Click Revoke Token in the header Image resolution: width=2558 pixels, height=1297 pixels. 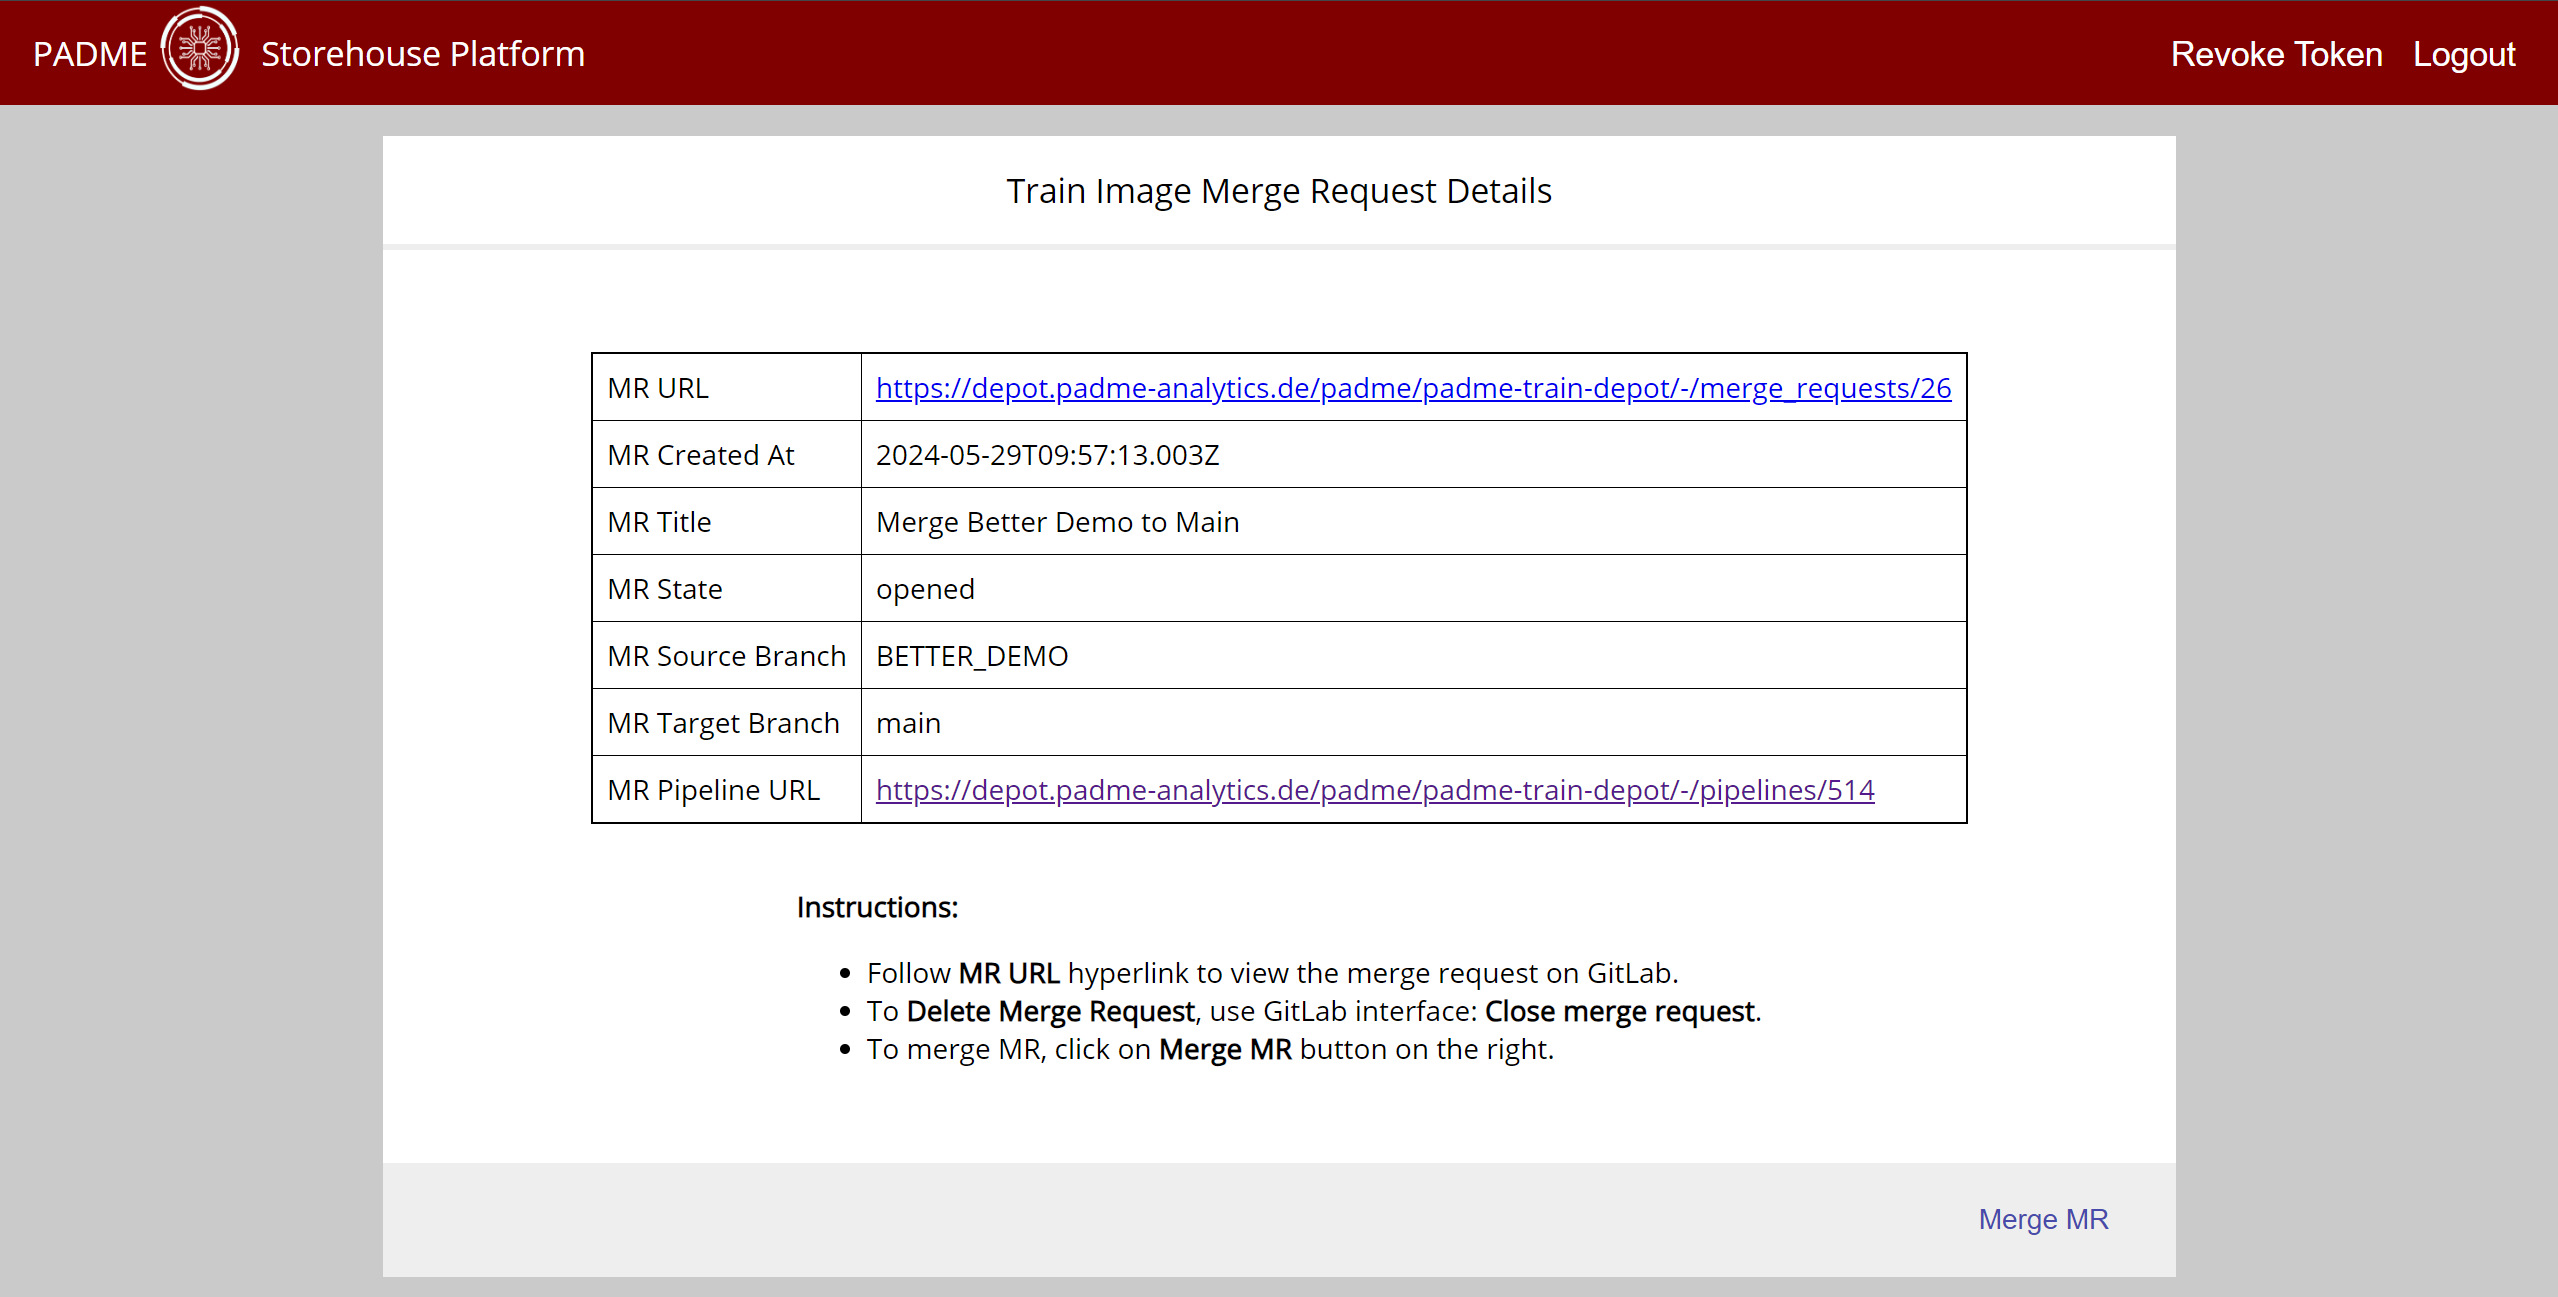(2276, 54)
